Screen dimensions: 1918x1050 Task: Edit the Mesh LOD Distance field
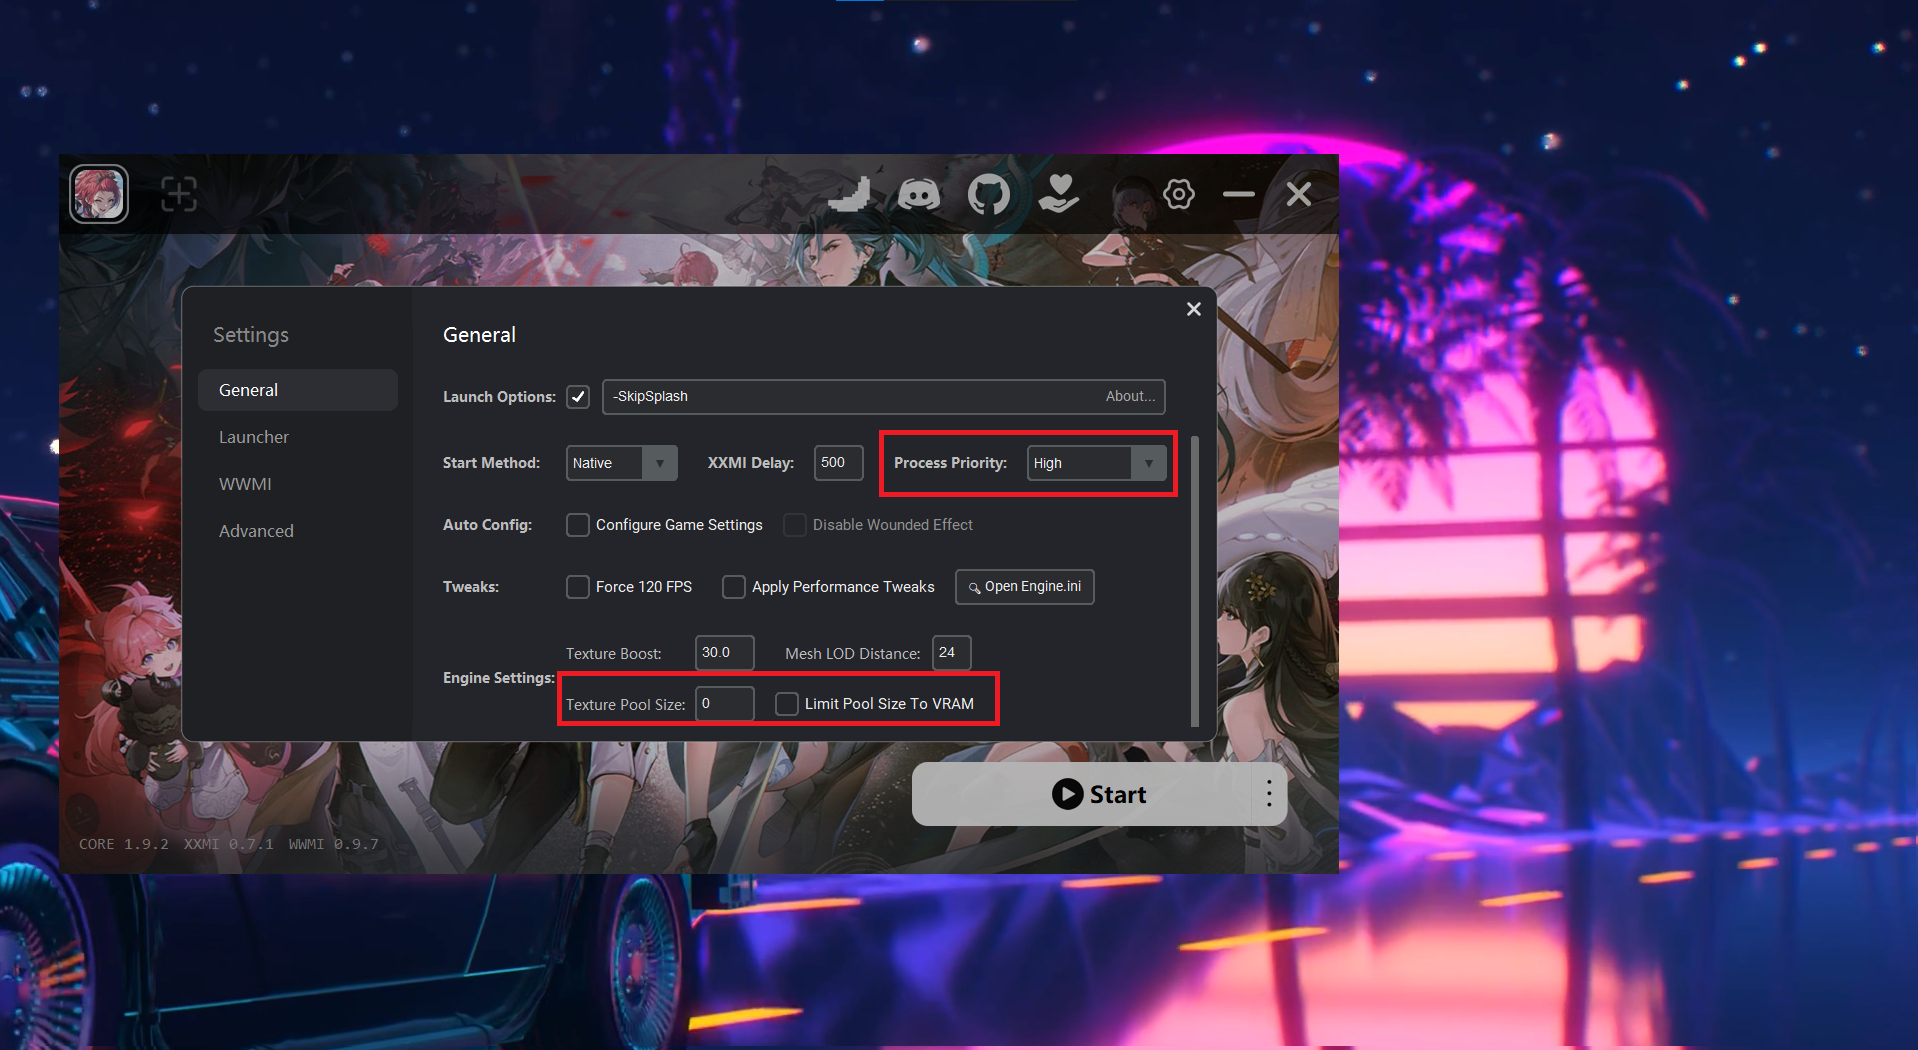click(x=952, y=653)
